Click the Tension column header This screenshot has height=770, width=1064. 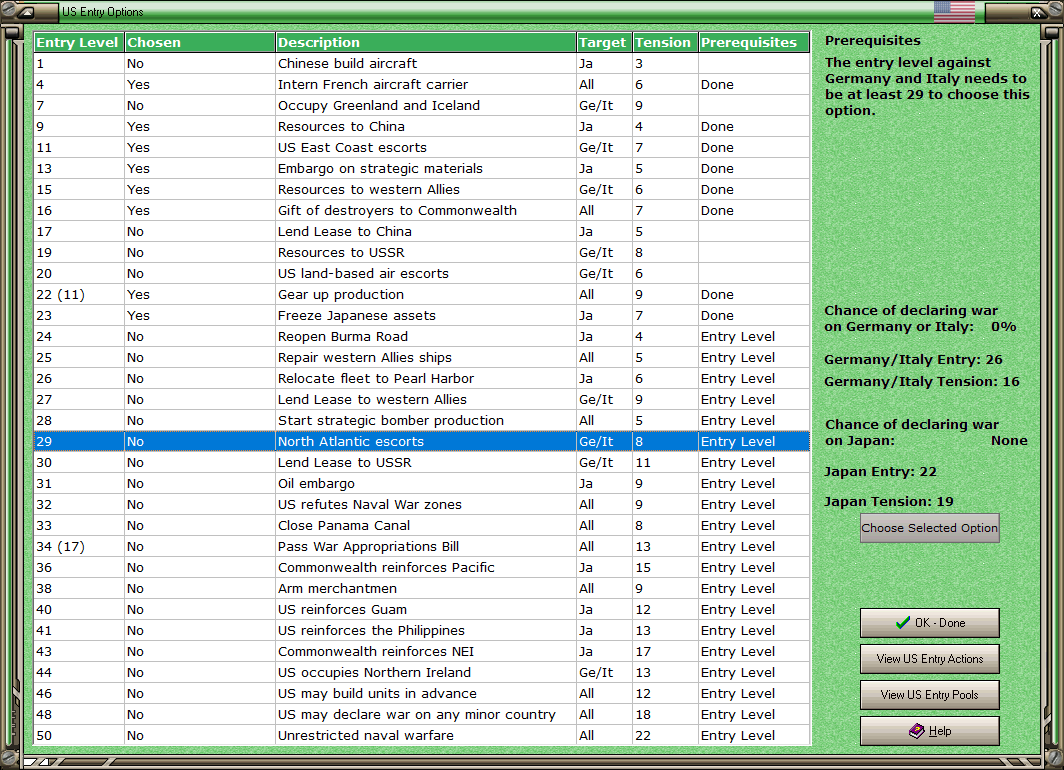click(x=666, y=42)
